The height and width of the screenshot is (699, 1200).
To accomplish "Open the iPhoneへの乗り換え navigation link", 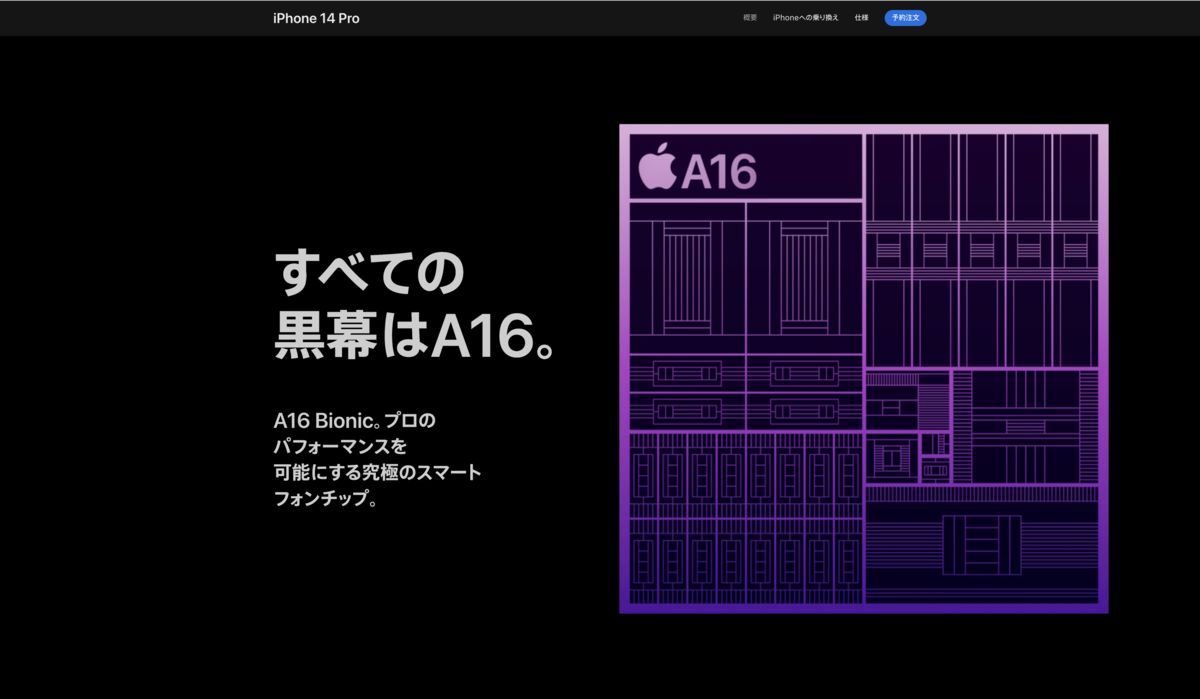I will (806, 18).
